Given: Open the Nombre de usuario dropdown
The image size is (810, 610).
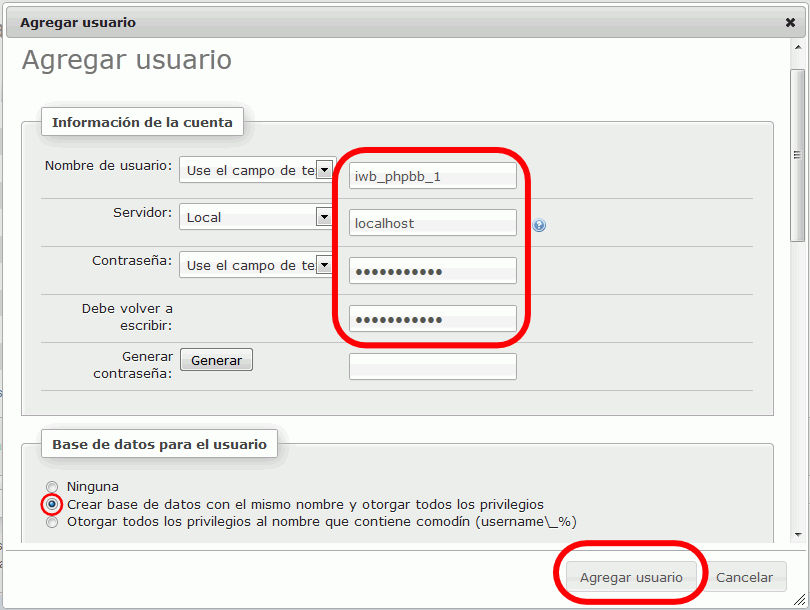Looking at the screenshot, I should click(257, 169).
